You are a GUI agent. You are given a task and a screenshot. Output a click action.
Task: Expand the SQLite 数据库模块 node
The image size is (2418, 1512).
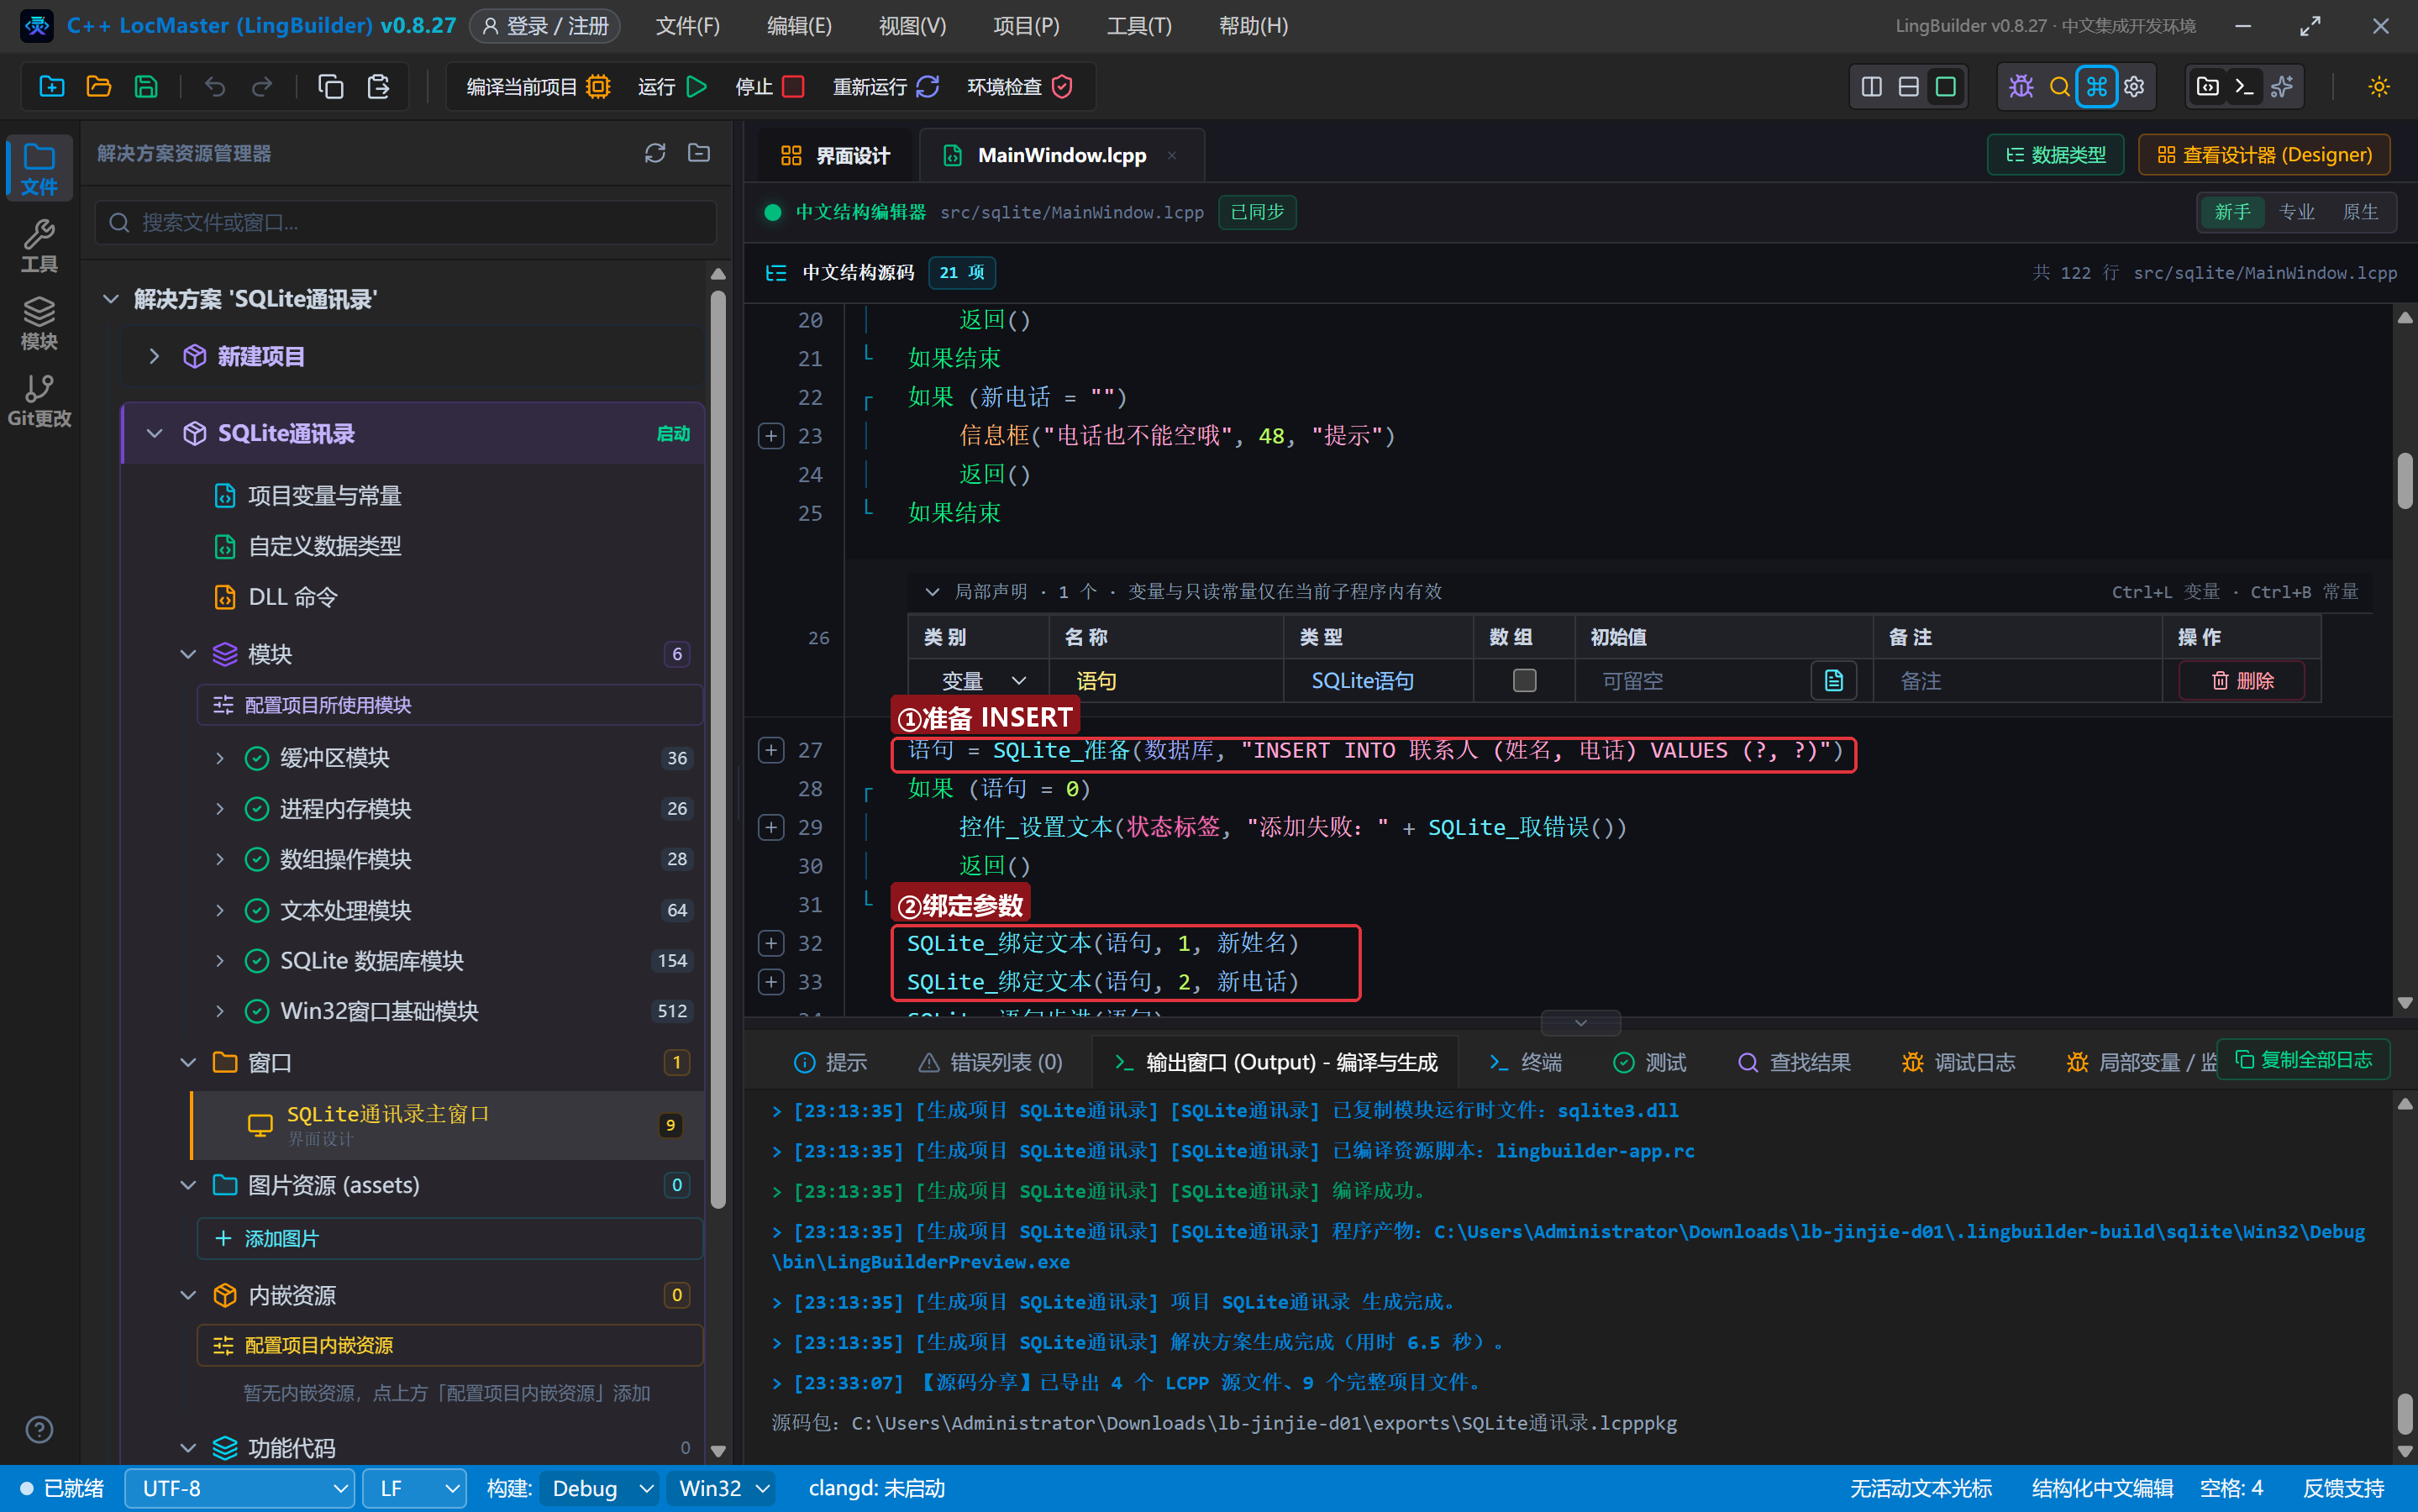(x=220, y=961)
